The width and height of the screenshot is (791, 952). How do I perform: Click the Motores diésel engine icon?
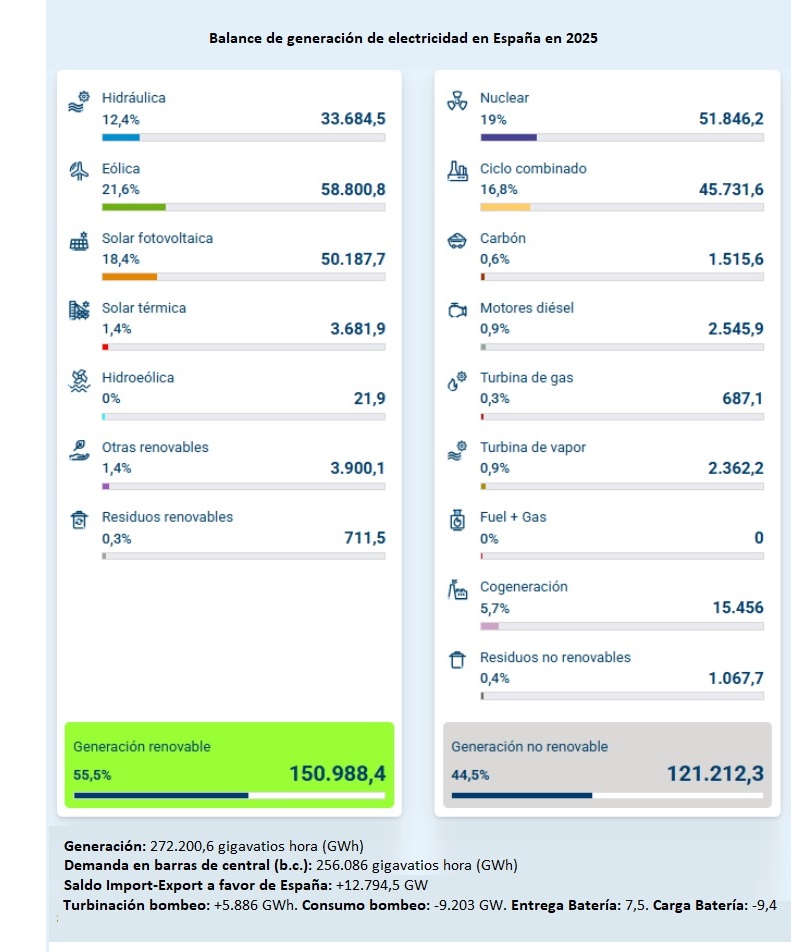(x=457, y=311)
